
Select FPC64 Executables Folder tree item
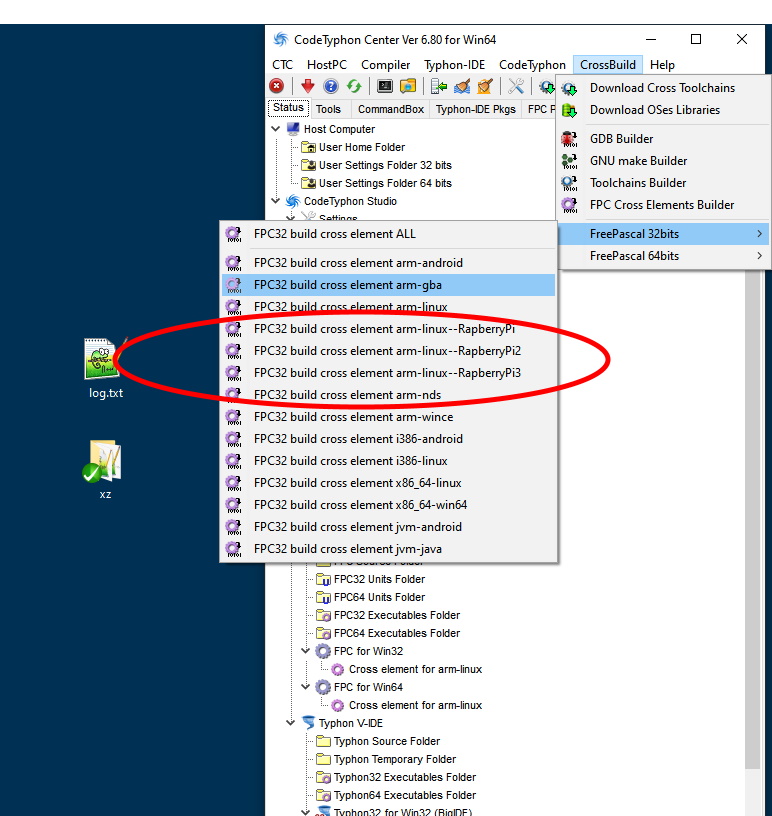(397, 633)
